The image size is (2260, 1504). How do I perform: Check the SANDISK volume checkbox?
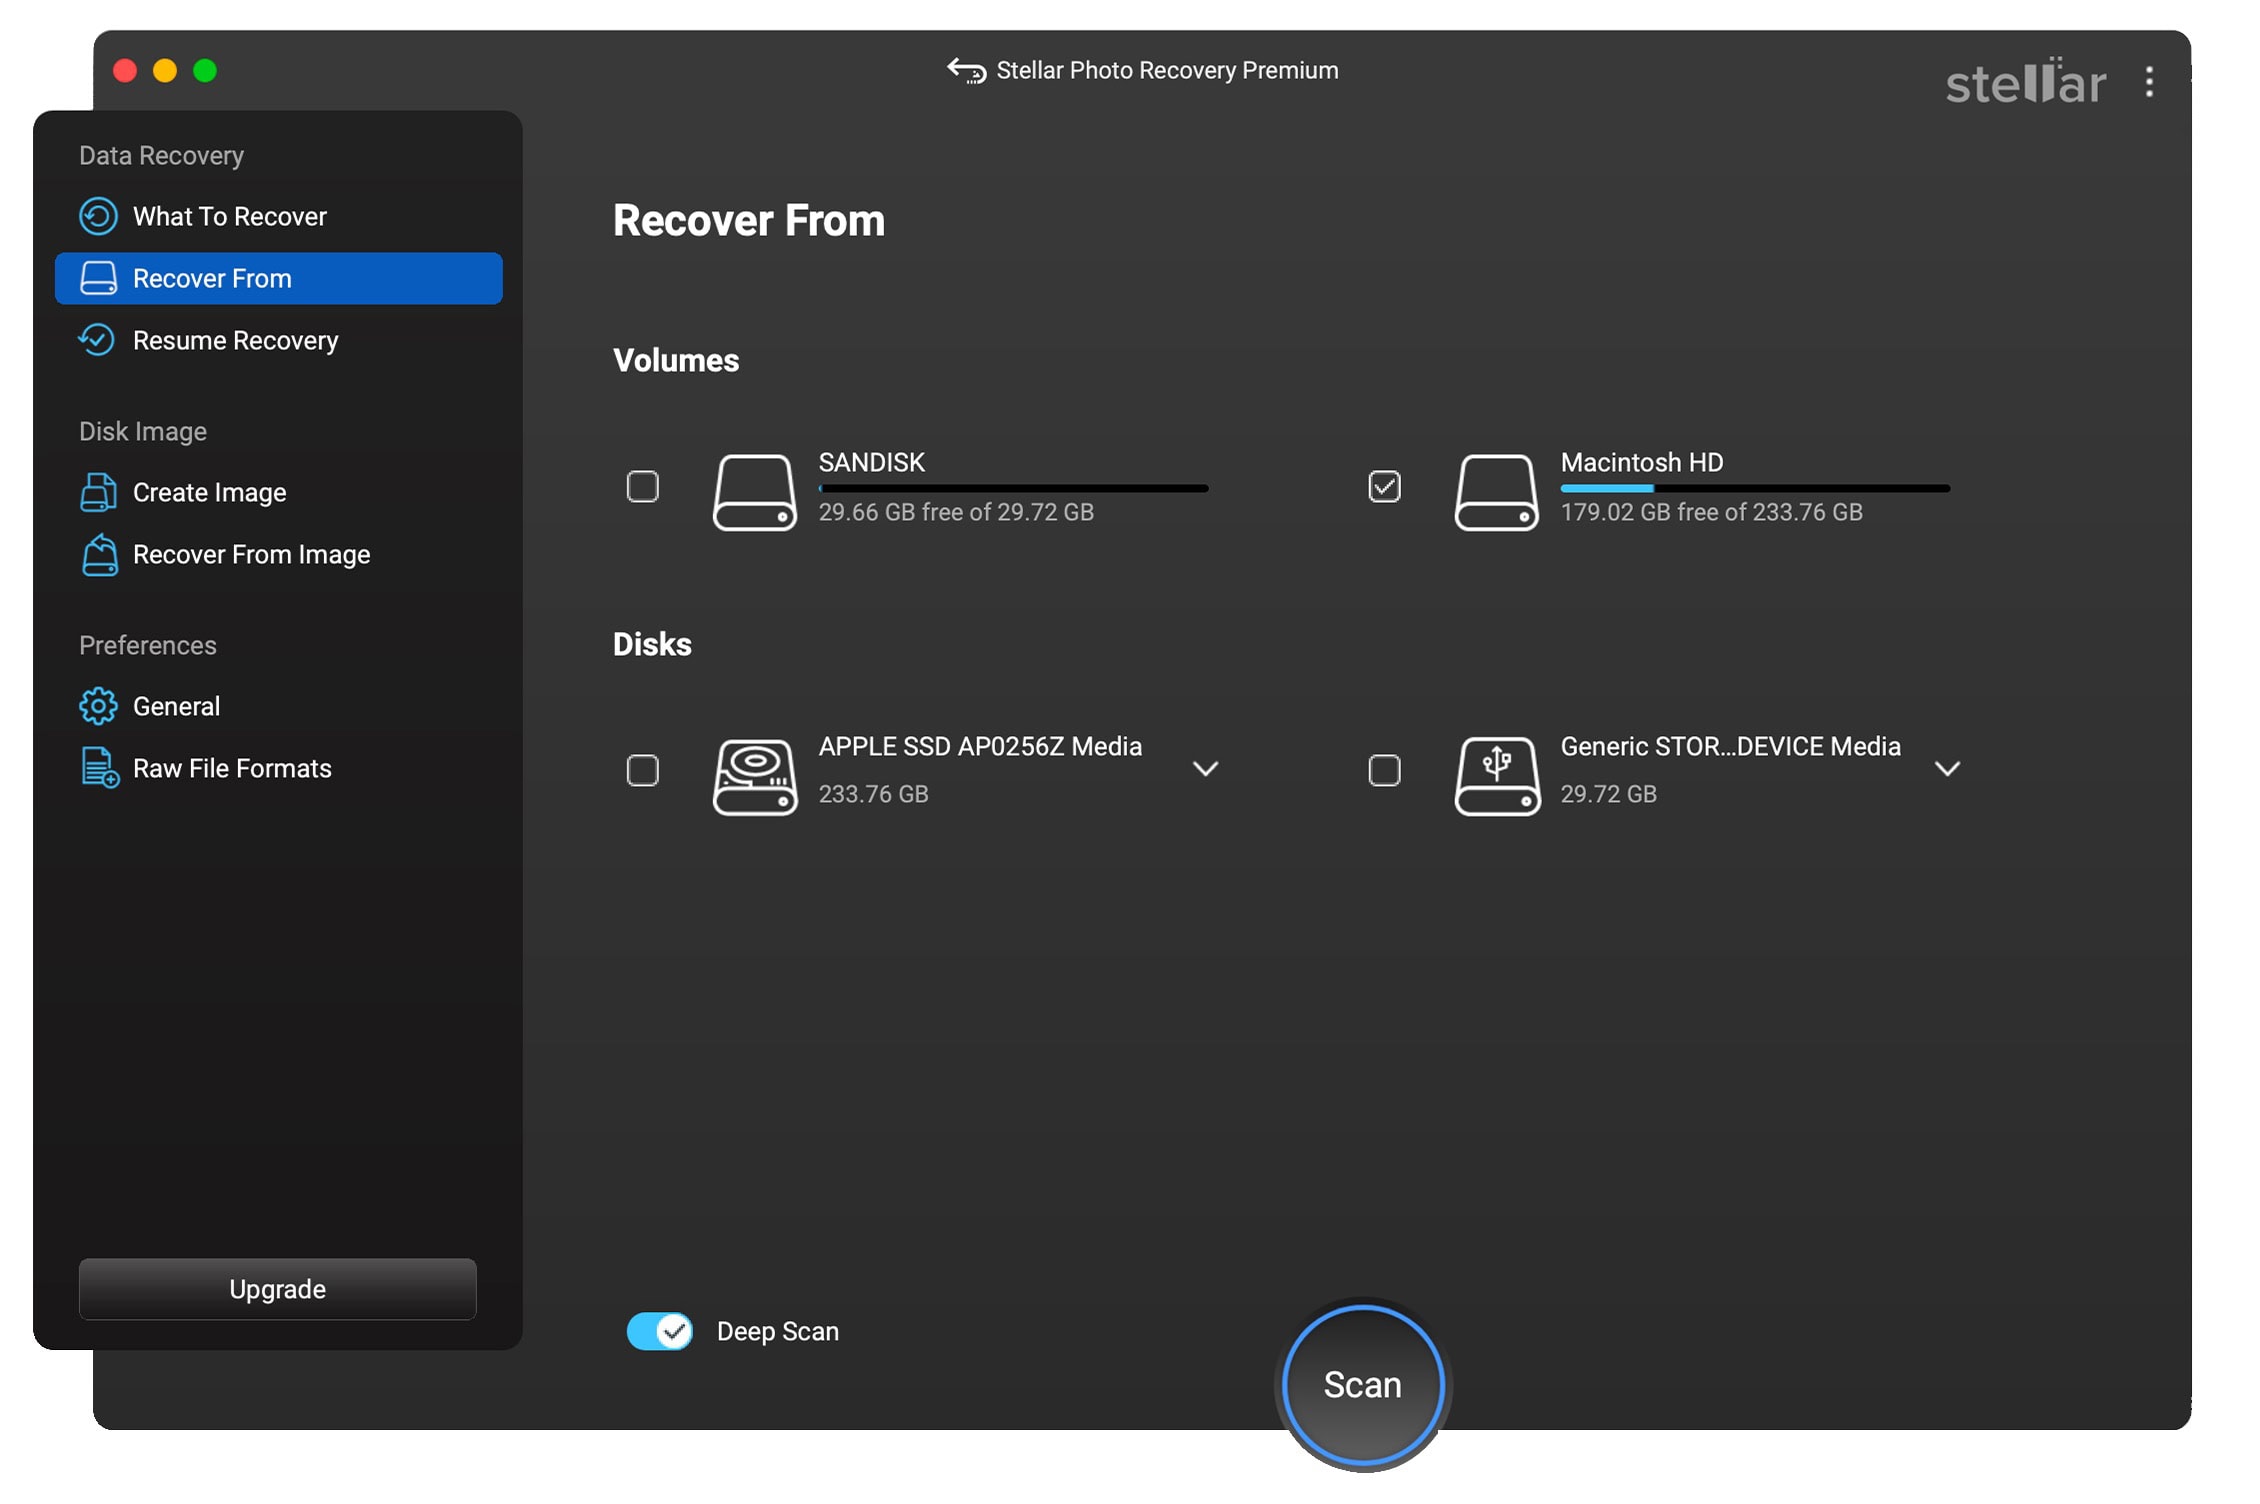(x=642, y=487)
